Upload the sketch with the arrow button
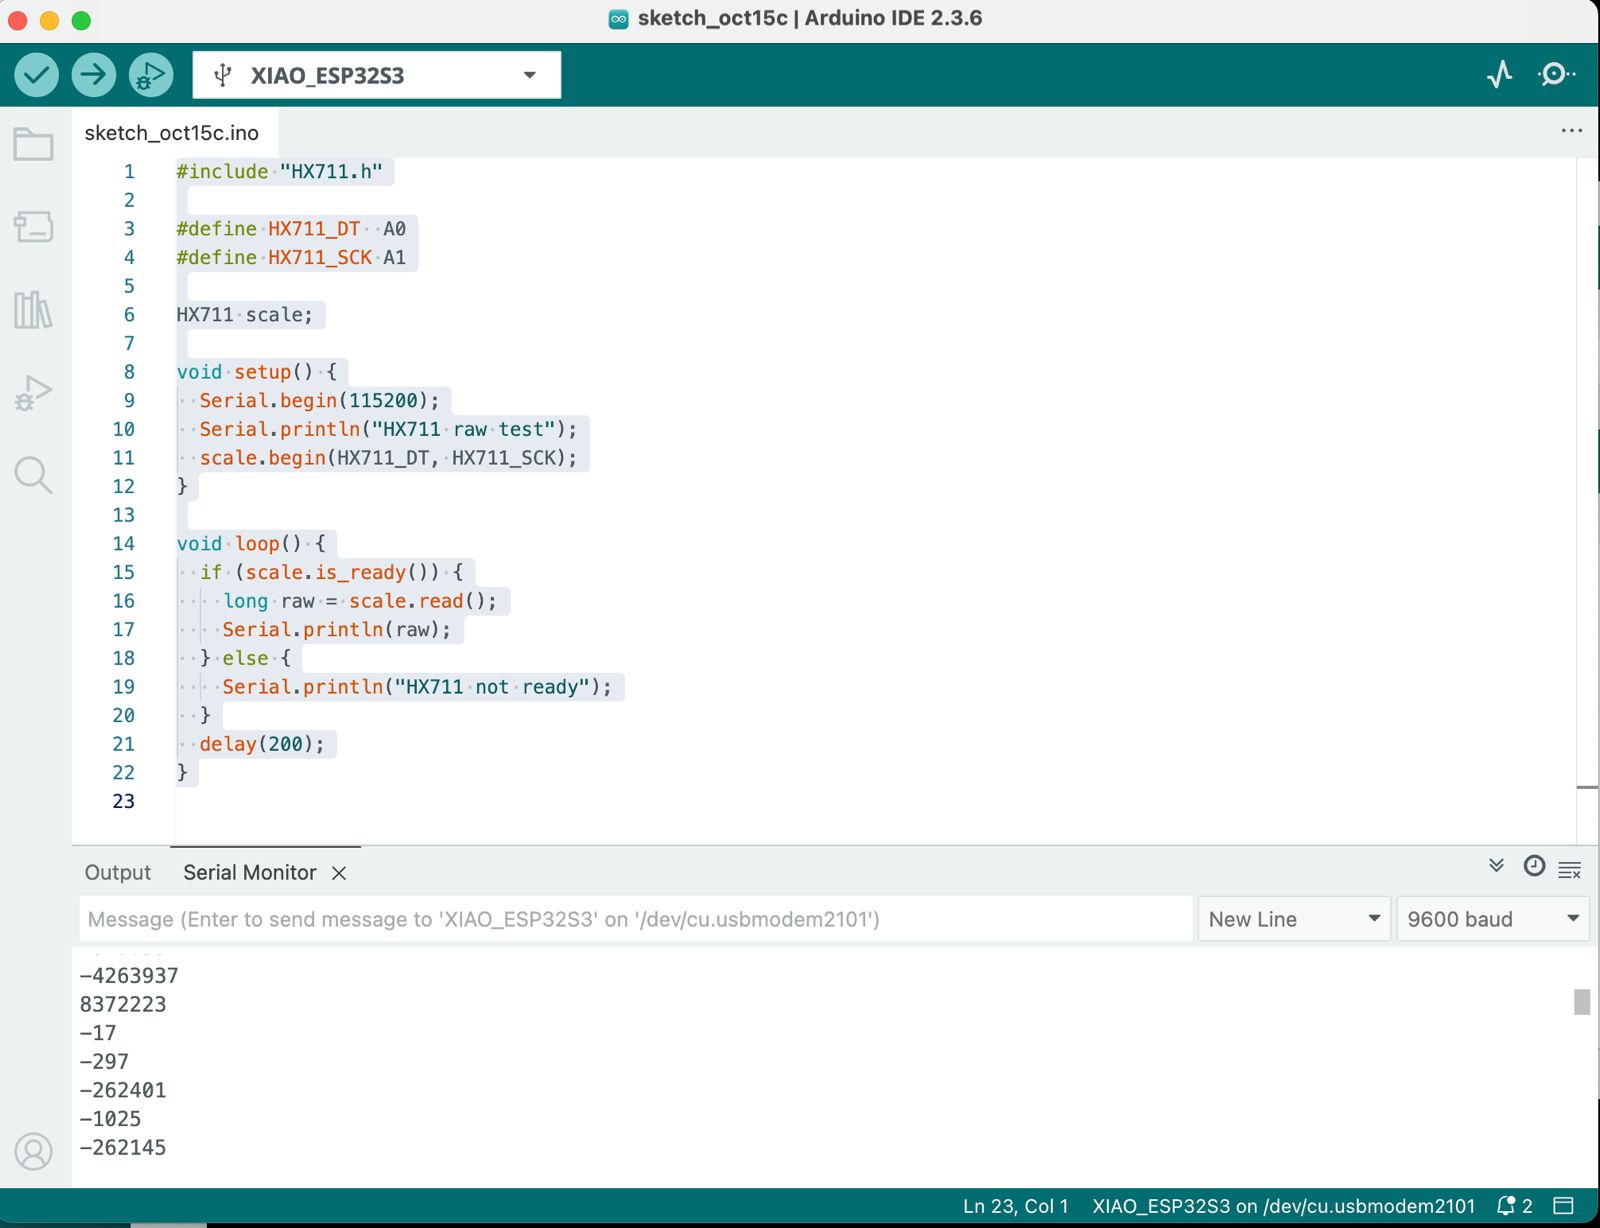1600x1228 pixels. click(94, 75)
